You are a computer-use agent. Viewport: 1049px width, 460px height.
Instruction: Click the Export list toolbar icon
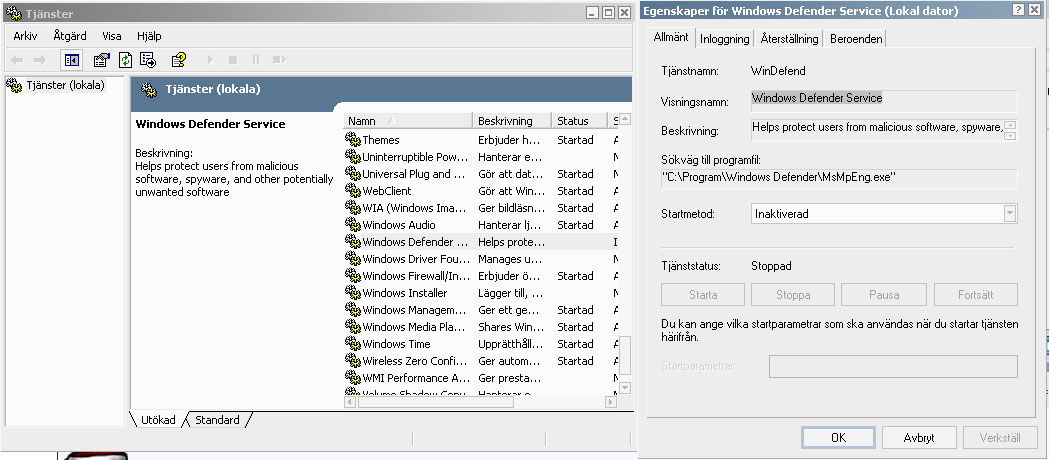(x=148, y=60)
